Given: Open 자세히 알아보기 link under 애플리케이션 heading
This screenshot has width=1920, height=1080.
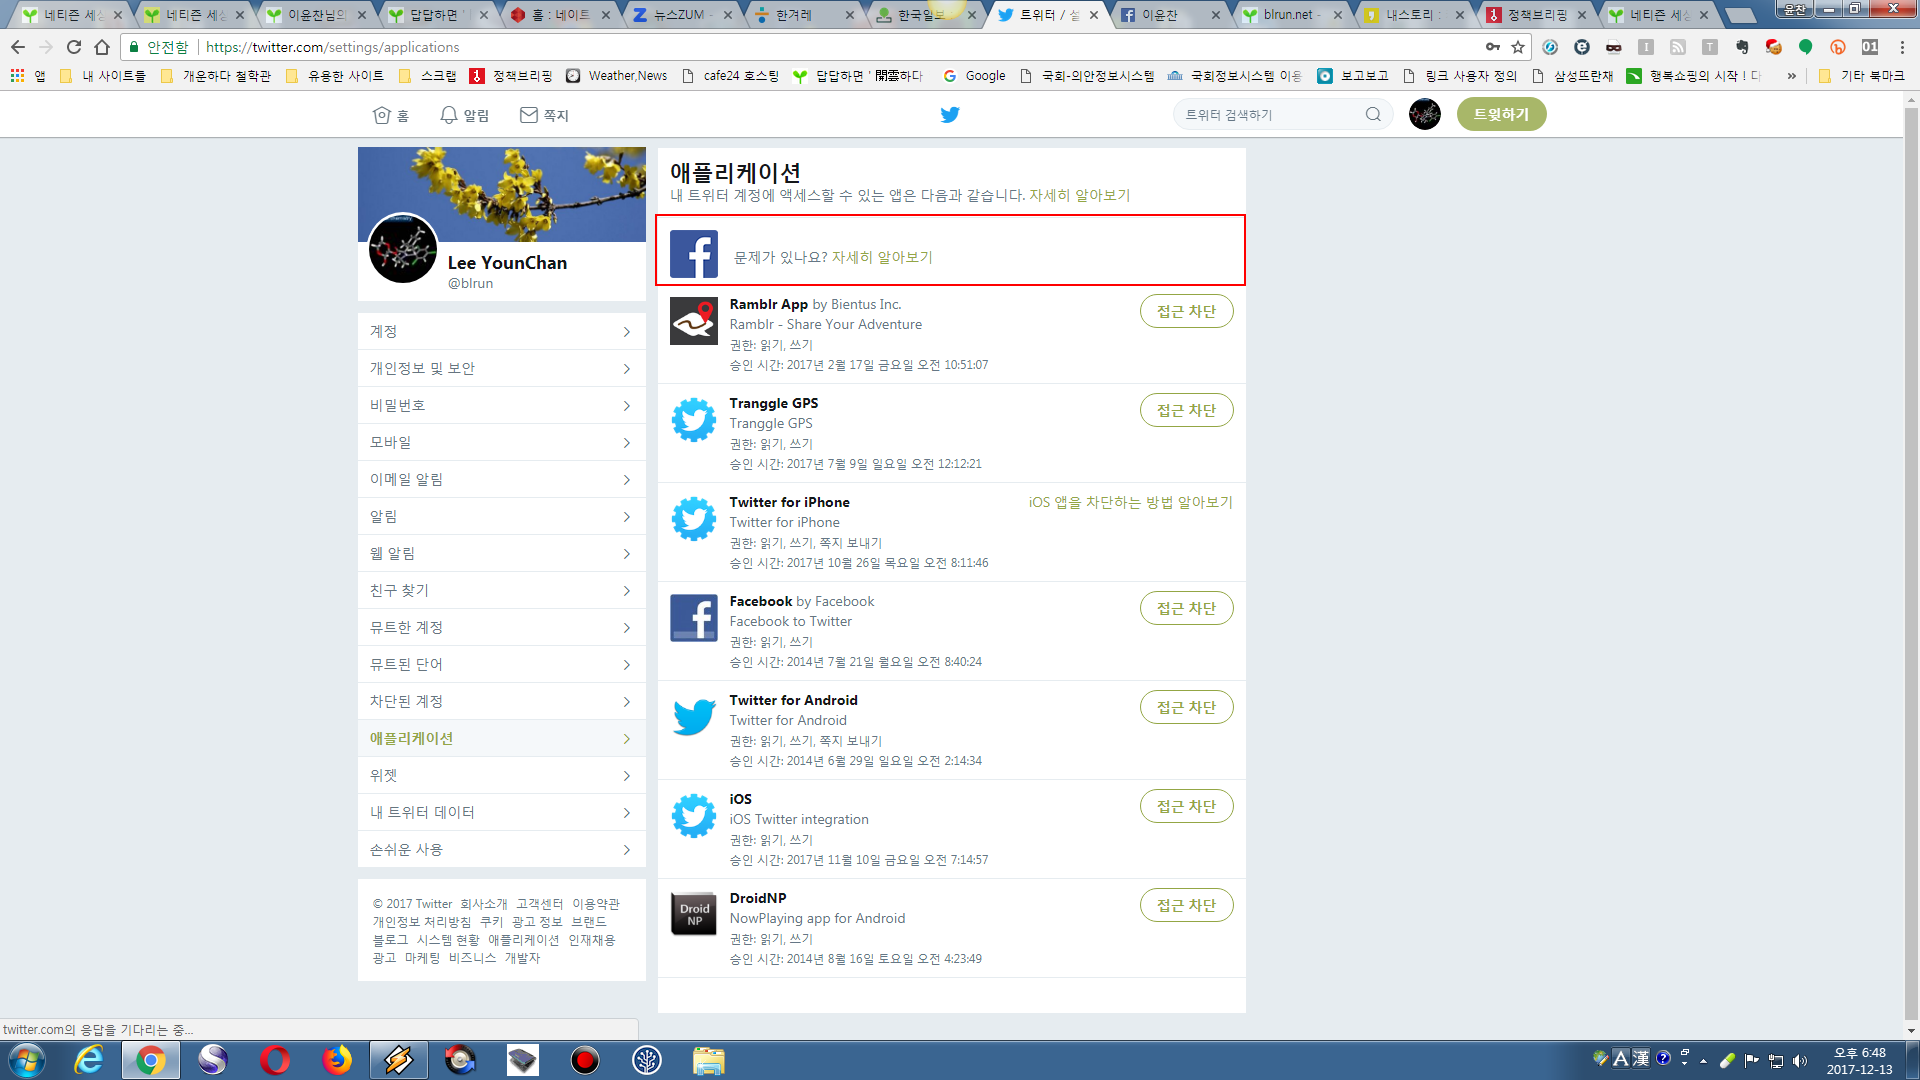Looking at the screenshot, I should pyautogui.click(x=1079, y=195).
